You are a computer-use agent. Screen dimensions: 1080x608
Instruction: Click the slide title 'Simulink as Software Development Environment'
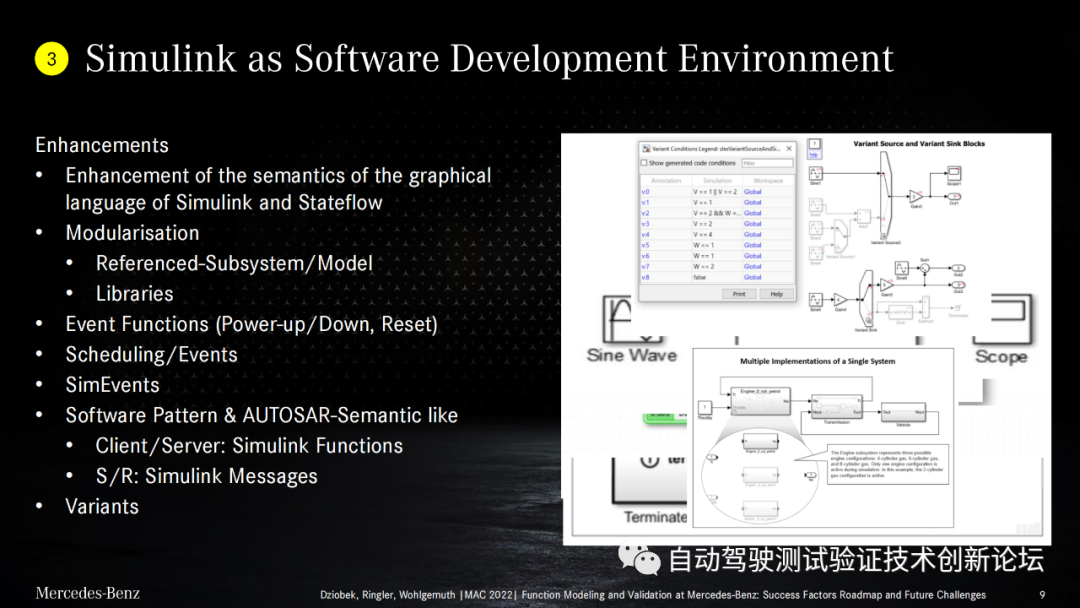(489, 59)
